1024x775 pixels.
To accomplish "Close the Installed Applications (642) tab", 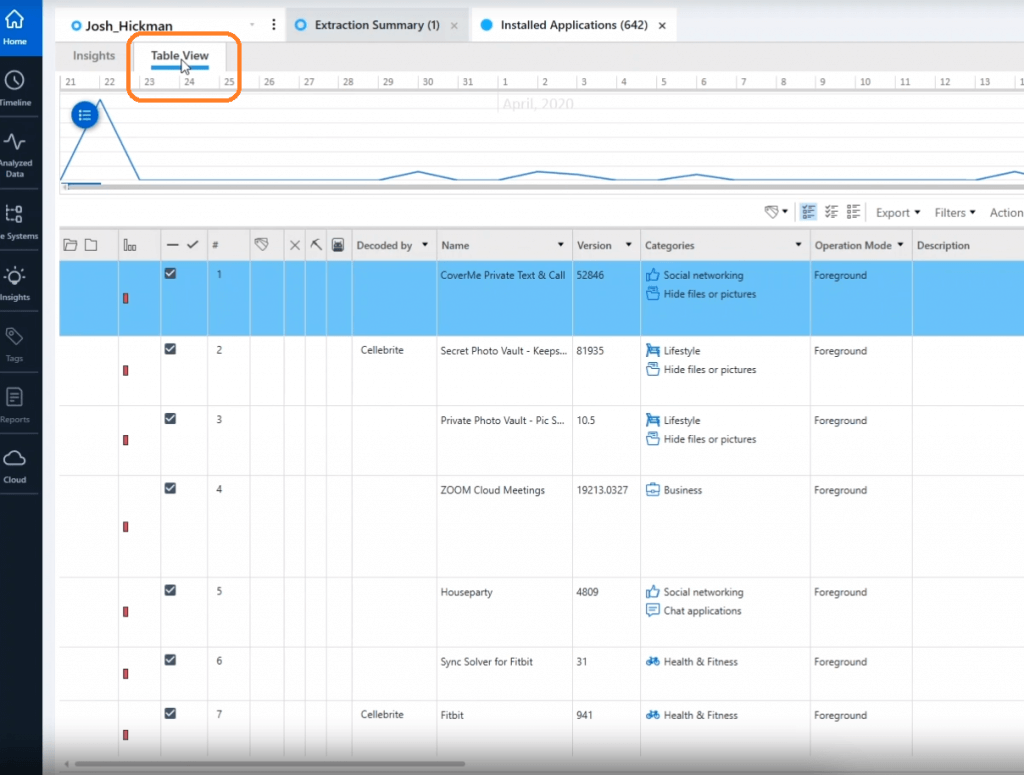I will point(661,25).
